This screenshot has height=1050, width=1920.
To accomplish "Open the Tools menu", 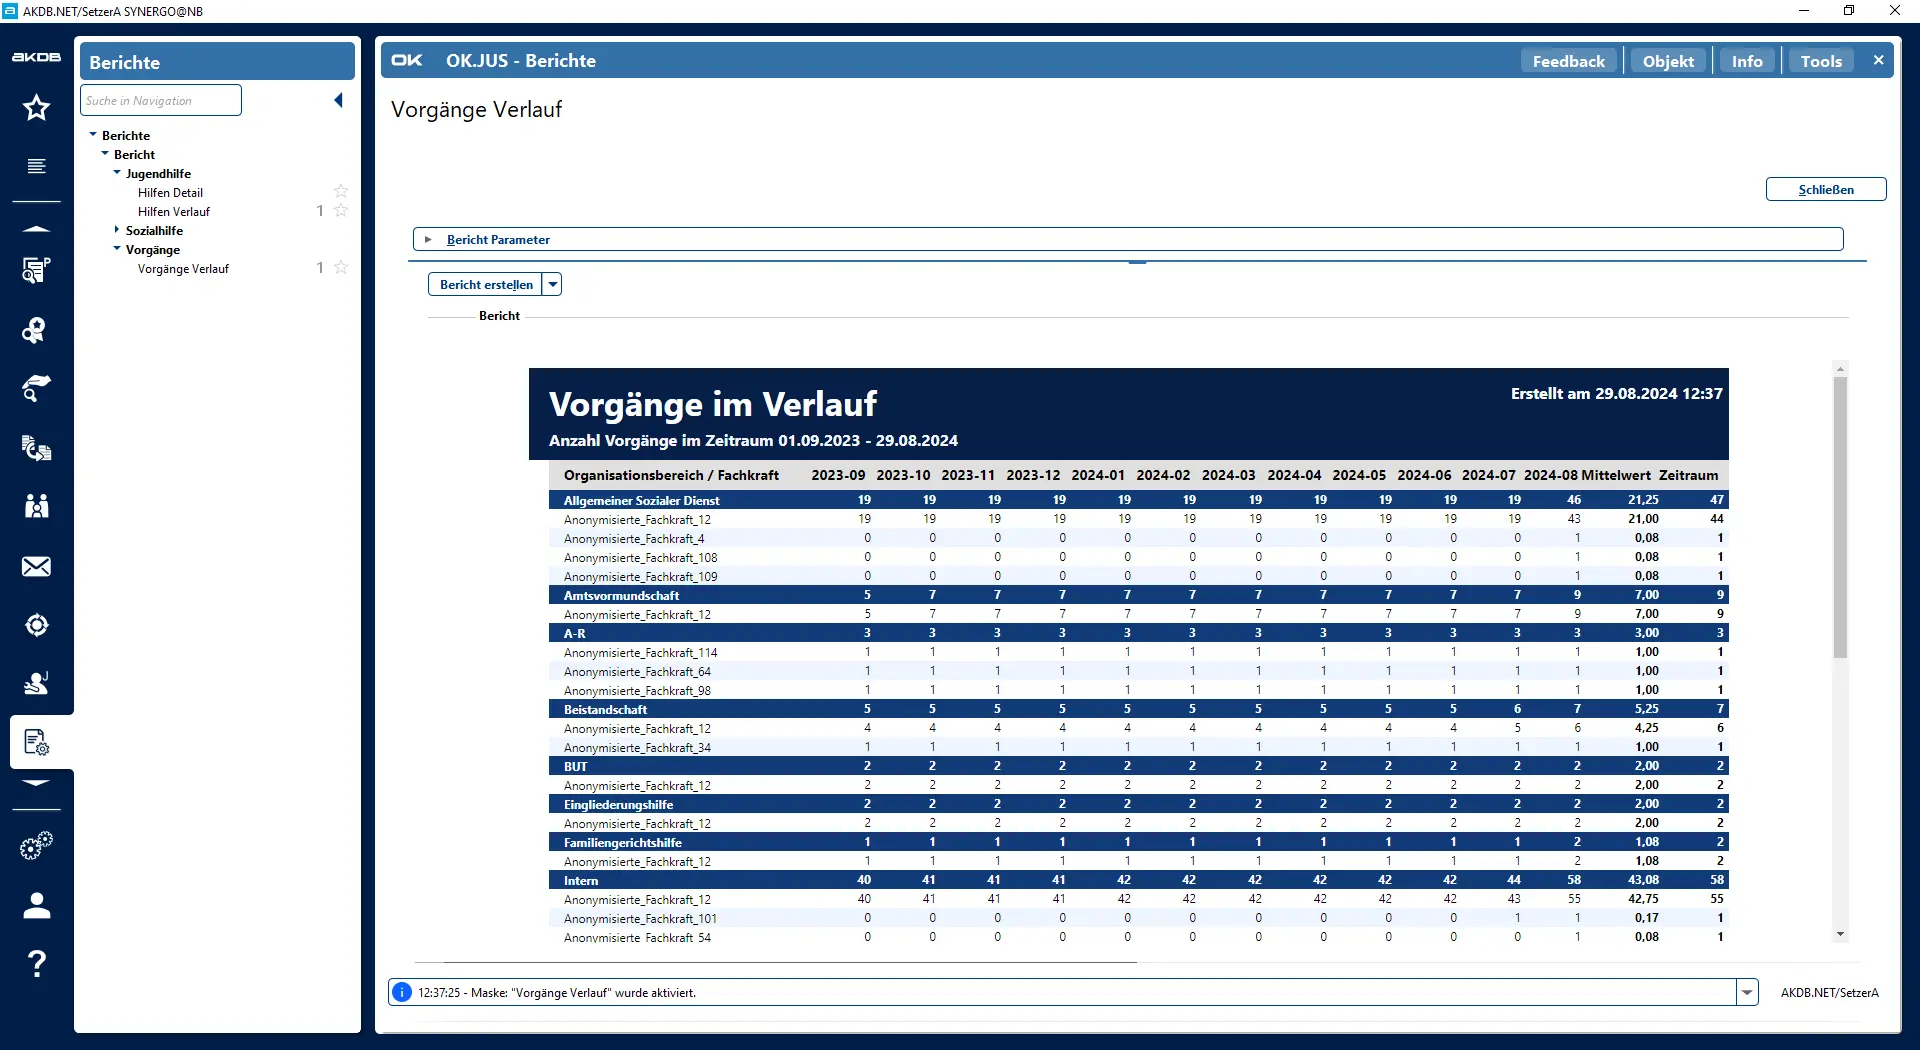I will (1820, 61).
